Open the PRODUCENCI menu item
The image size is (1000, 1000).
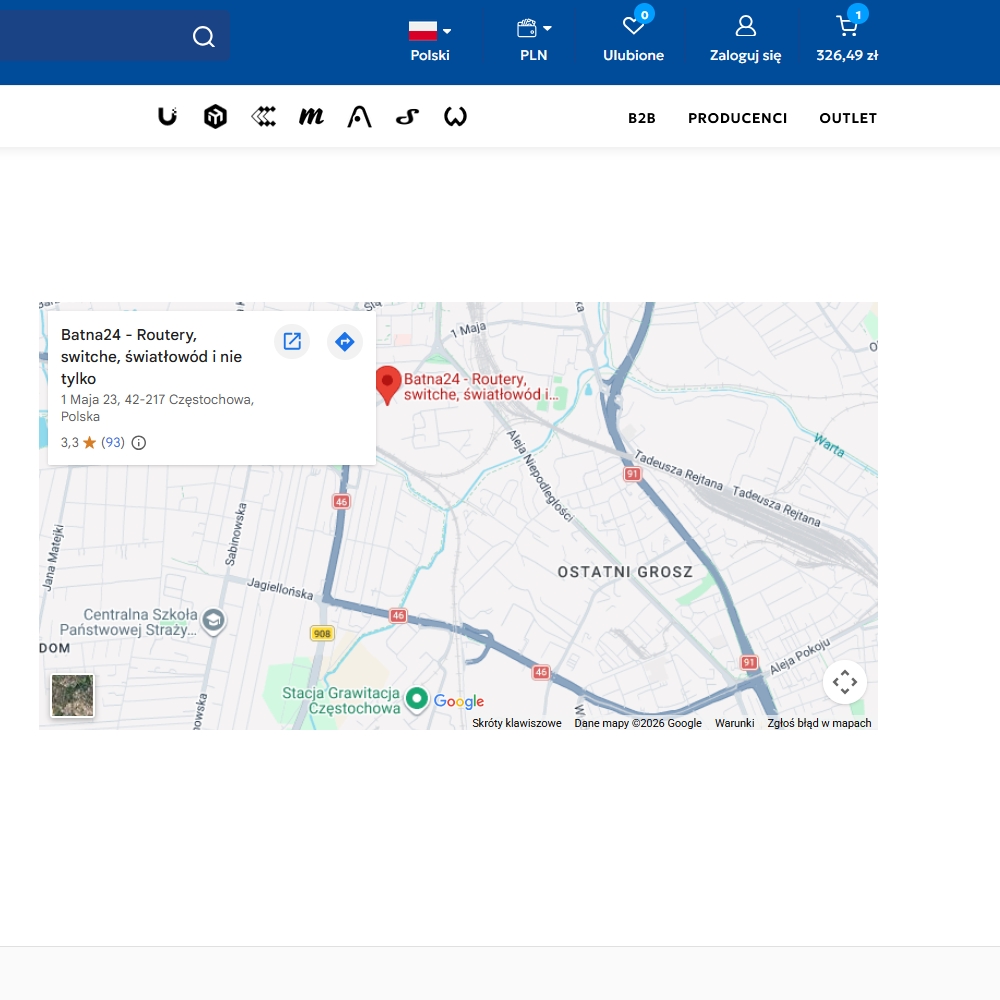pyautogui.click(x=737, y=118)
